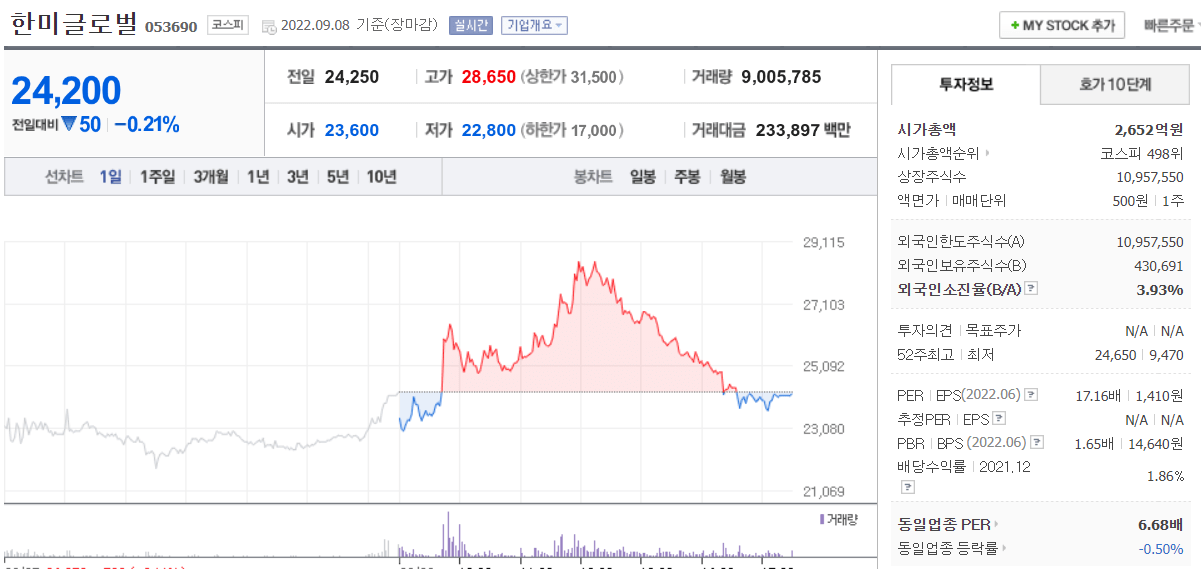Click the dividend yield 1.86%
This screenshot has width=1201, height=569.
coord(1166,476)
